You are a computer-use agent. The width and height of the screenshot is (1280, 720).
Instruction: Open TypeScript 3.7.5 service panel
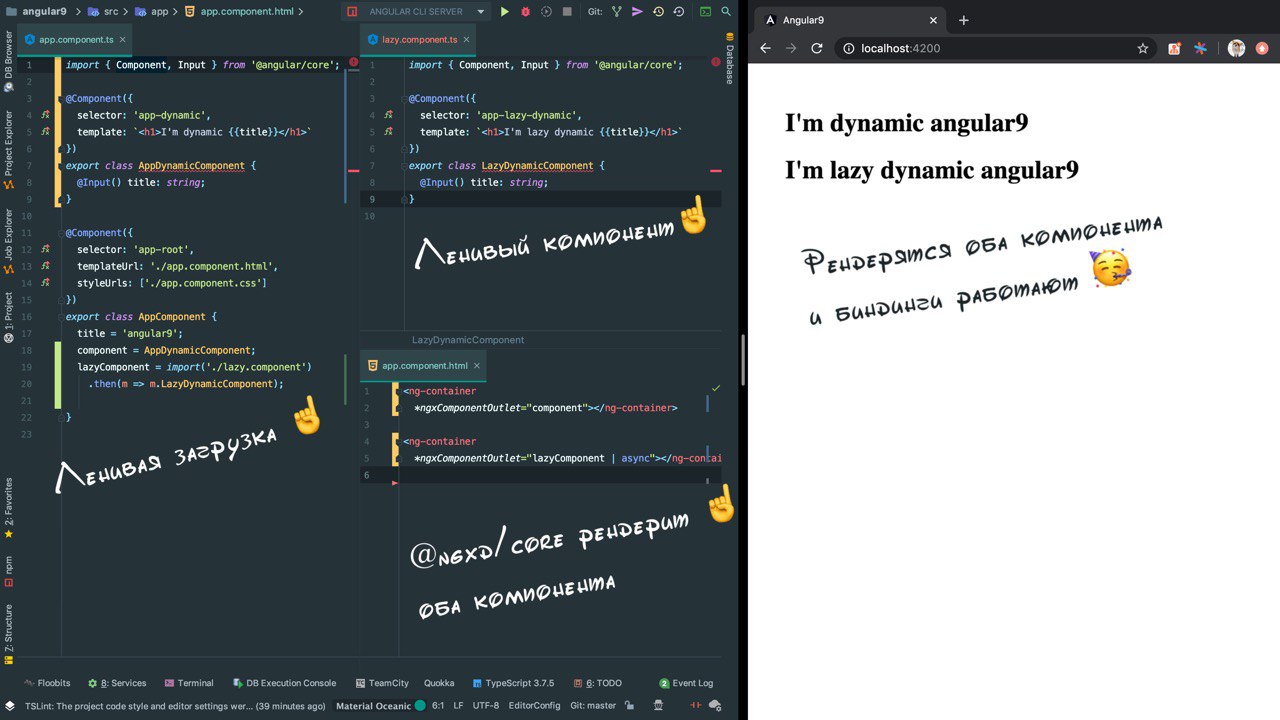(513, 683)
